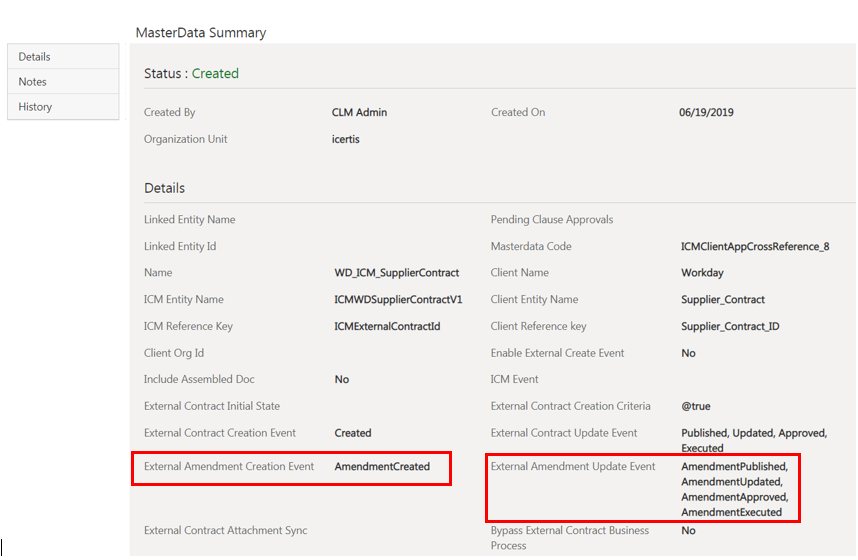Click the Supplier_Contract_ID reference key value
858x560 pixels.
730,326
